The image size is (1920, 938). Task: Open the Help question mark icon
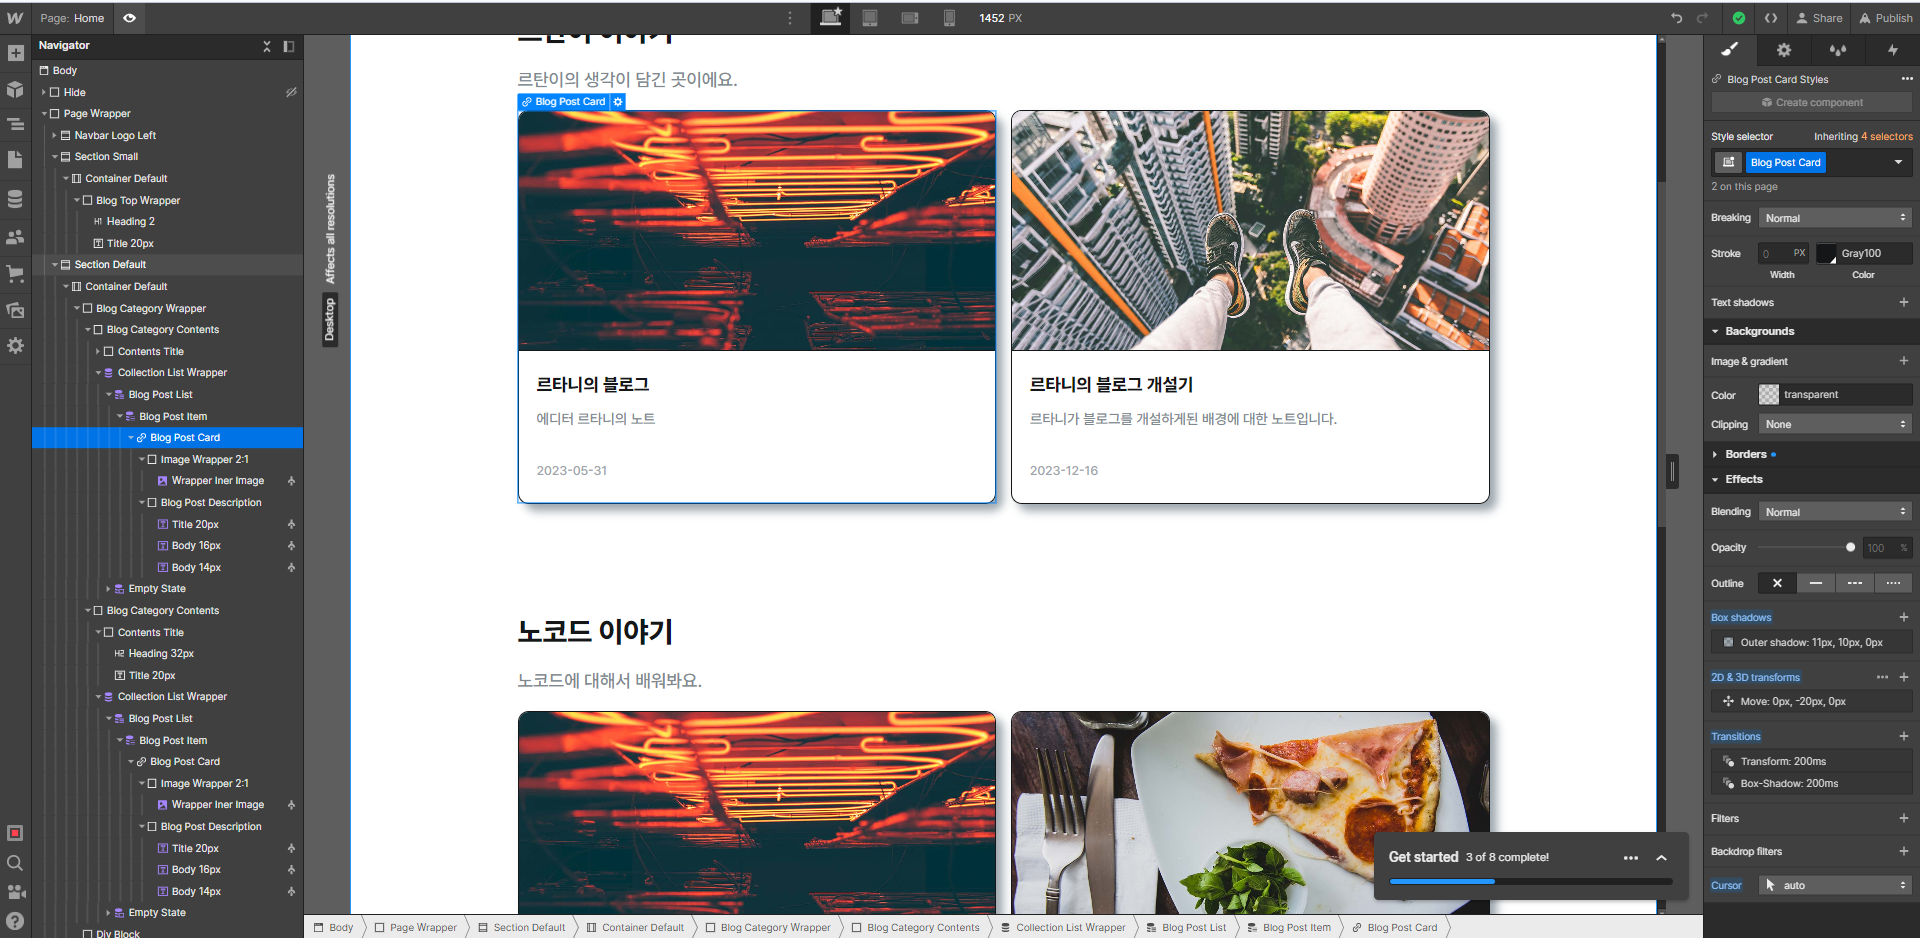pos(15,921)
